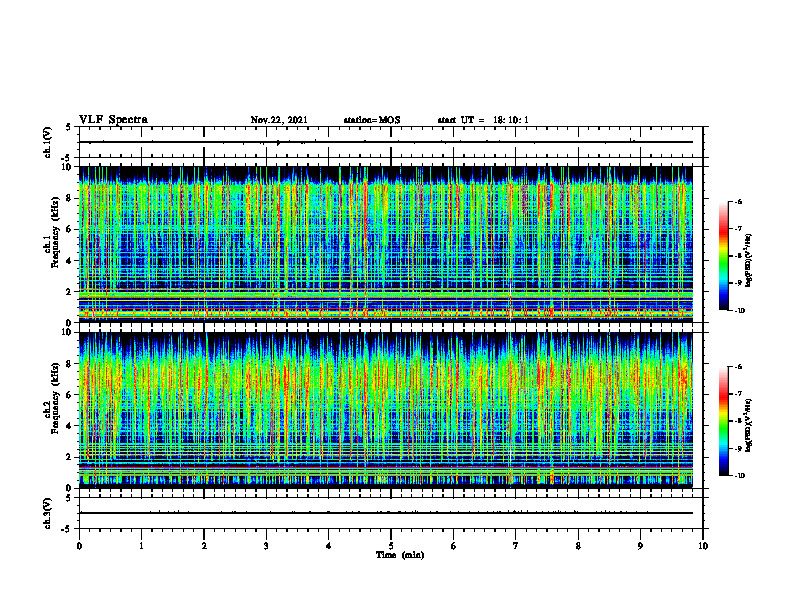Image resolution: width=792 pixels, height=612 pixels.
Task: Click the "2" kHz tick on ch.1 frequency axis
Action: tap(69, 292)
